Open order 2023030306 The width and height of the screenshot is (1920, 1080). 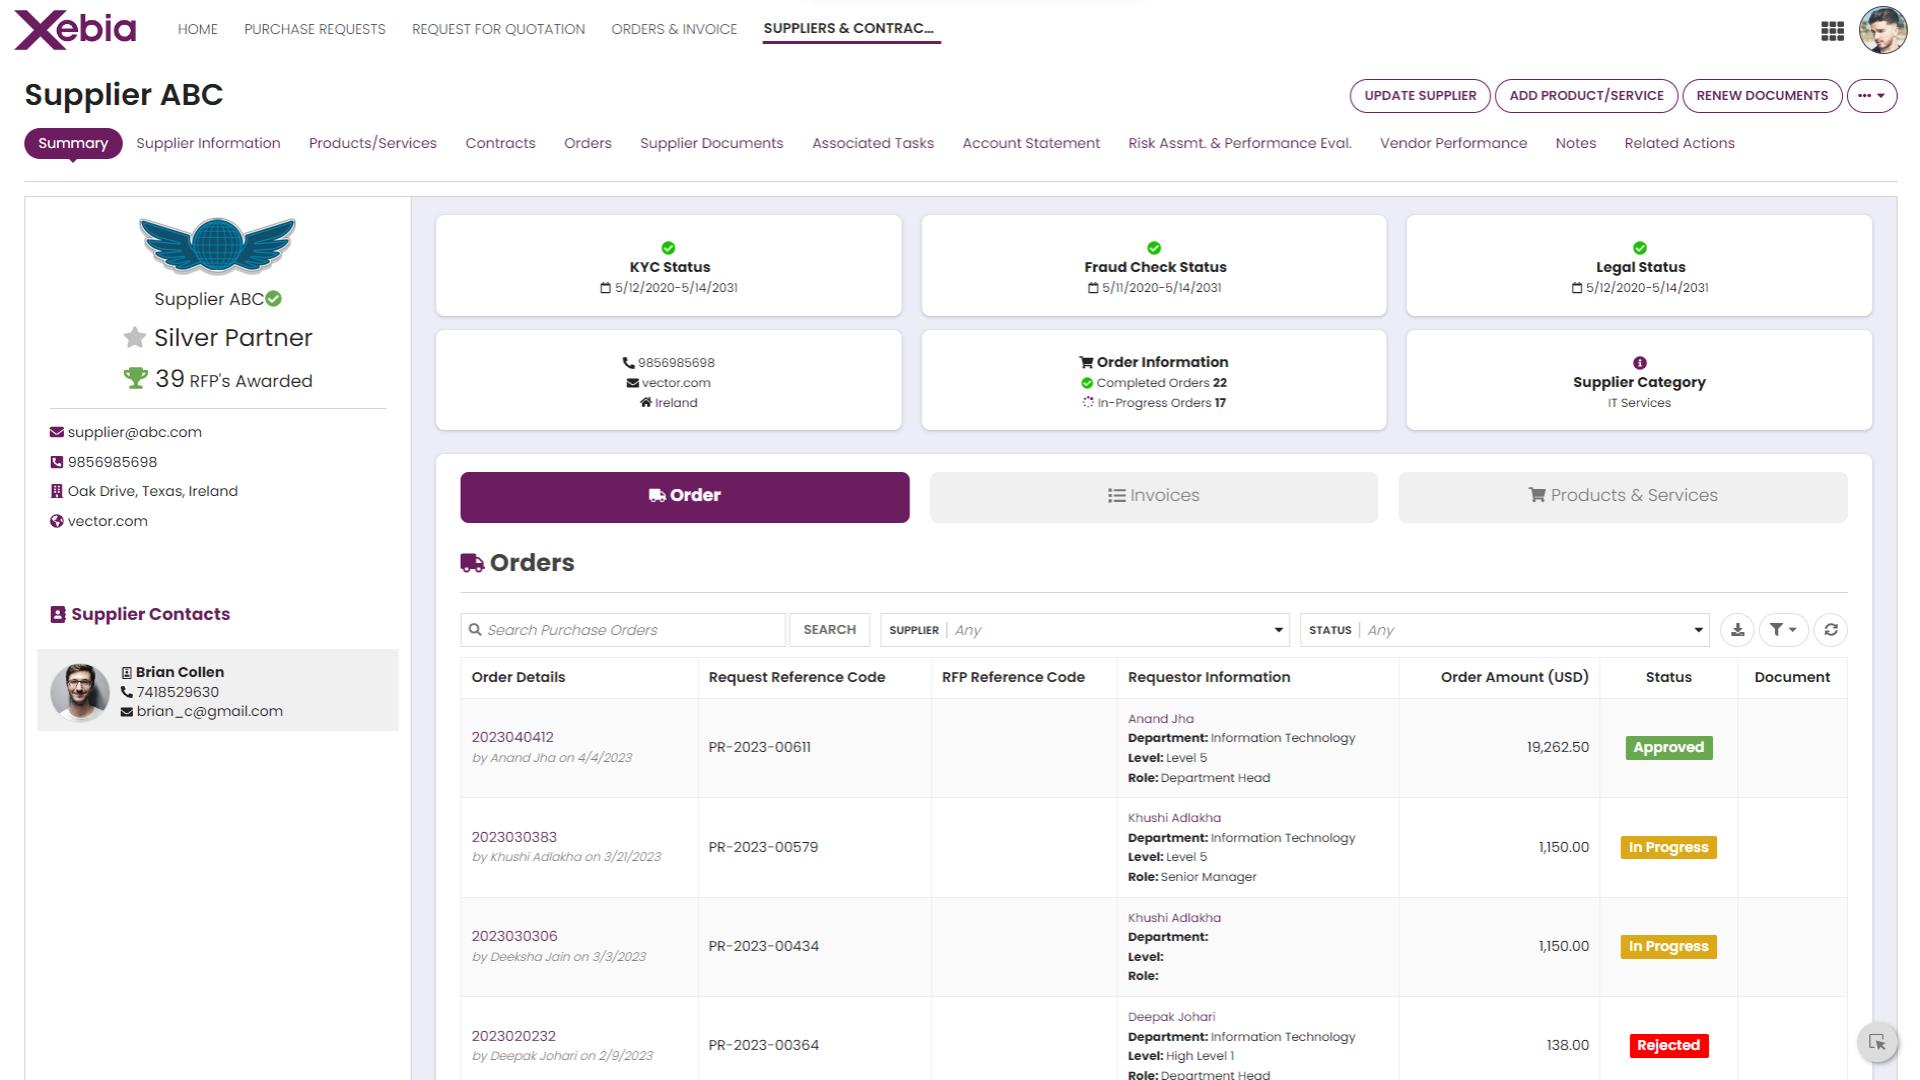click(x=514, y=936)
